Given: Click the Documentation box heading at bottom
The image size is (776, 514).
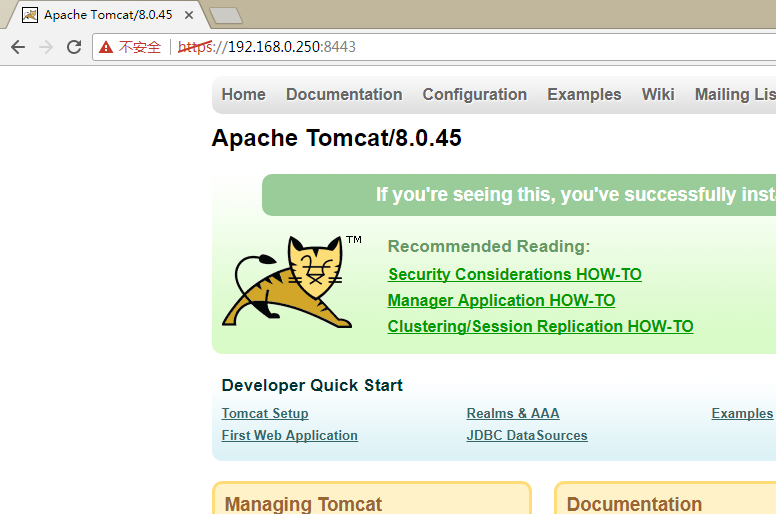Looking at the screenshot, I should [x=634, y=504].
